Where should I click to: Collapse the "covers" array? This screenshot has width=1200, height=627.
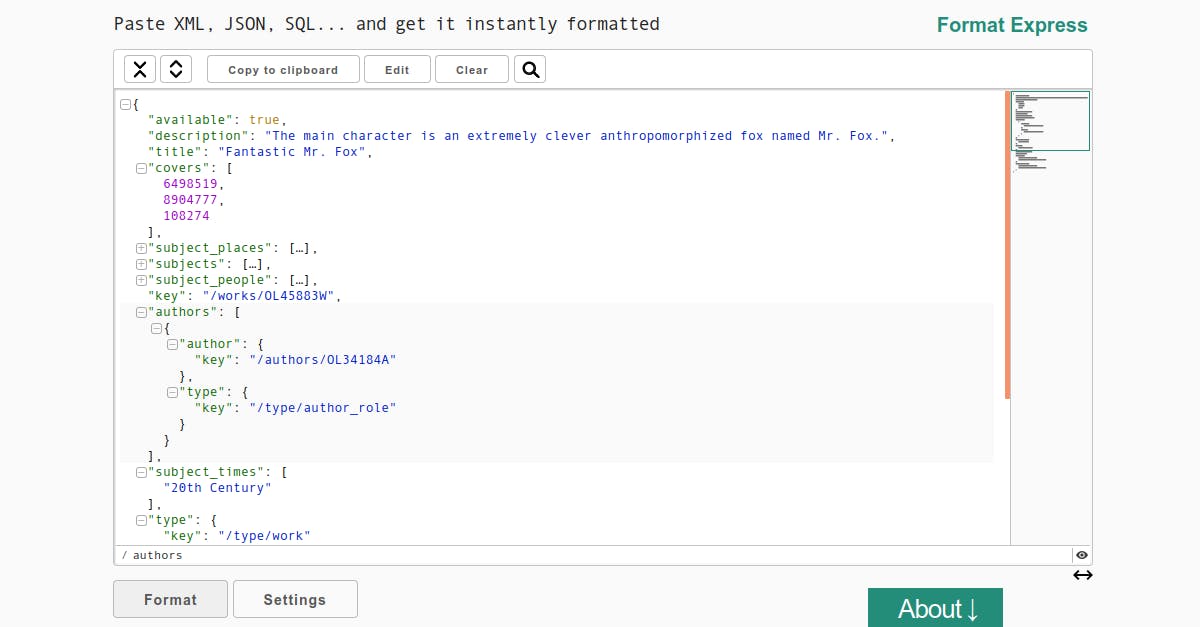(x=141, y=168)
